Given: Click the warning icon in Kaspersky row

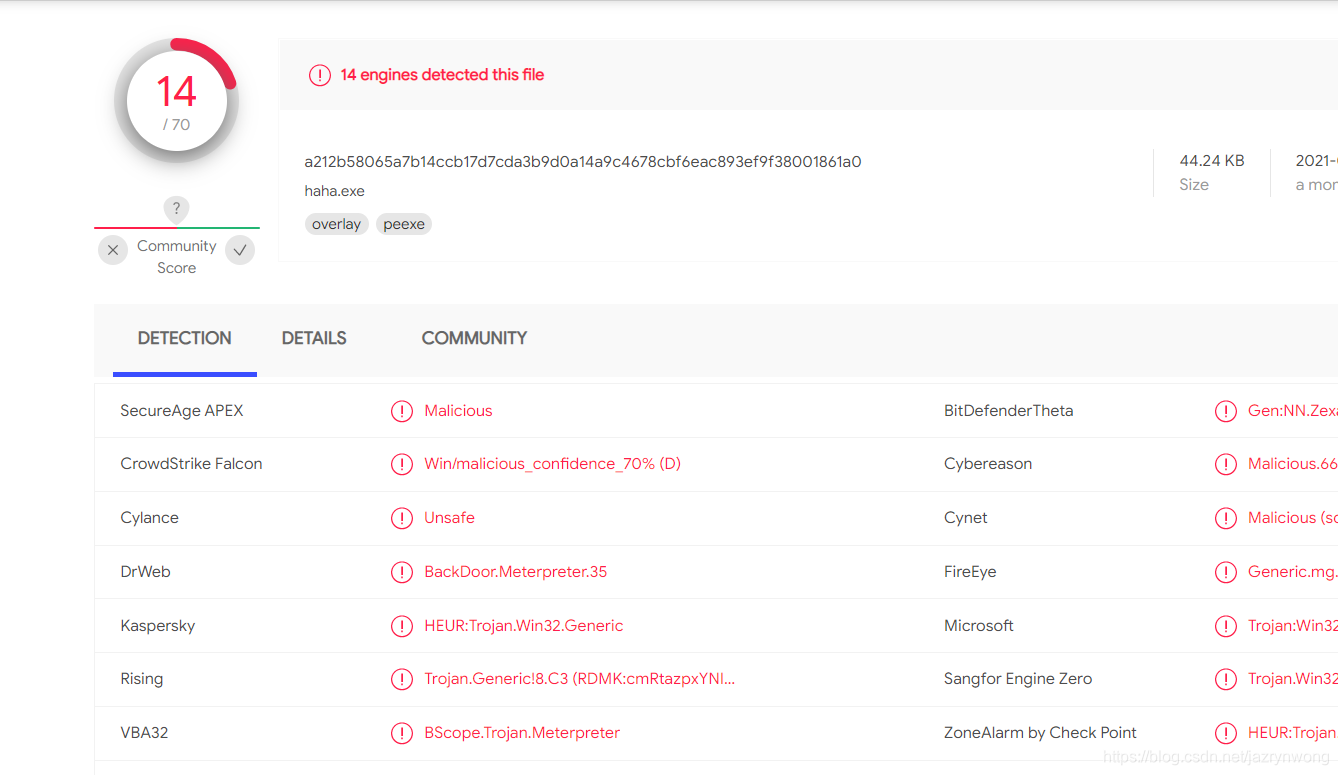Looking at the screenshot, I should point(402,626).
